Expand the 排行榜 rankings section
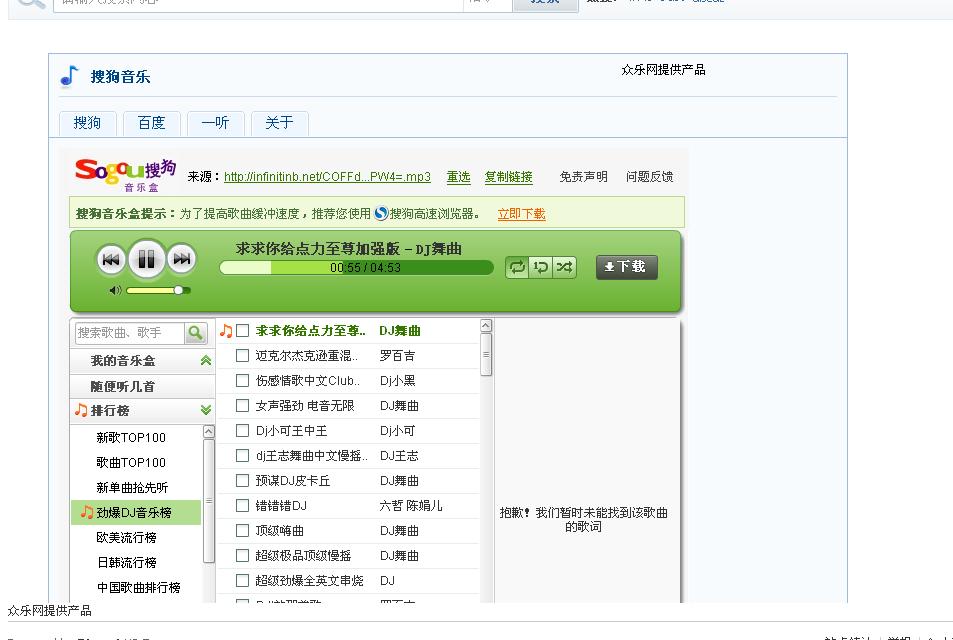This screenshot has width=953, height=640. (x=205, y=410)
